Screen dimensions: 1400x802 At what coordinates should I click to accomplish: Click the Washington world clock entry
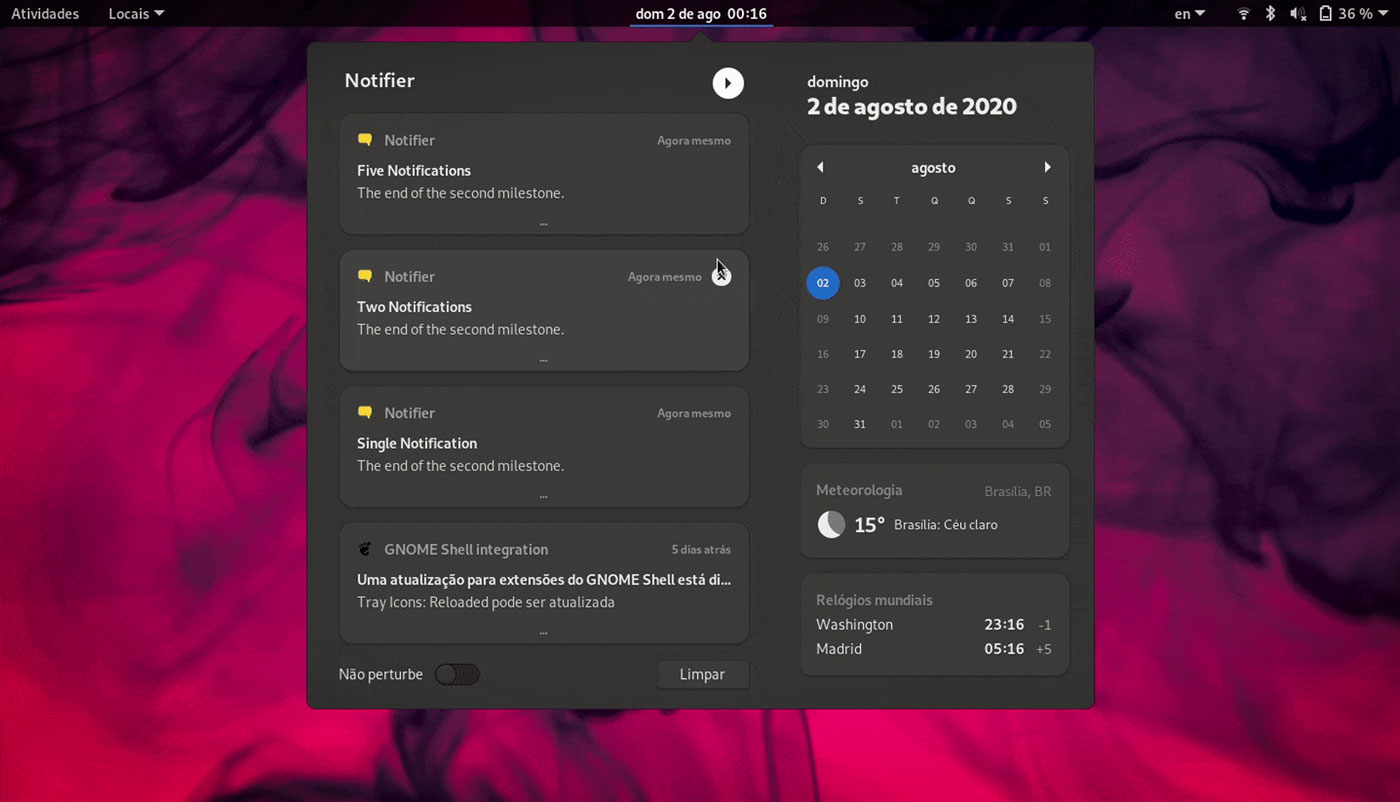pos(930,624)
